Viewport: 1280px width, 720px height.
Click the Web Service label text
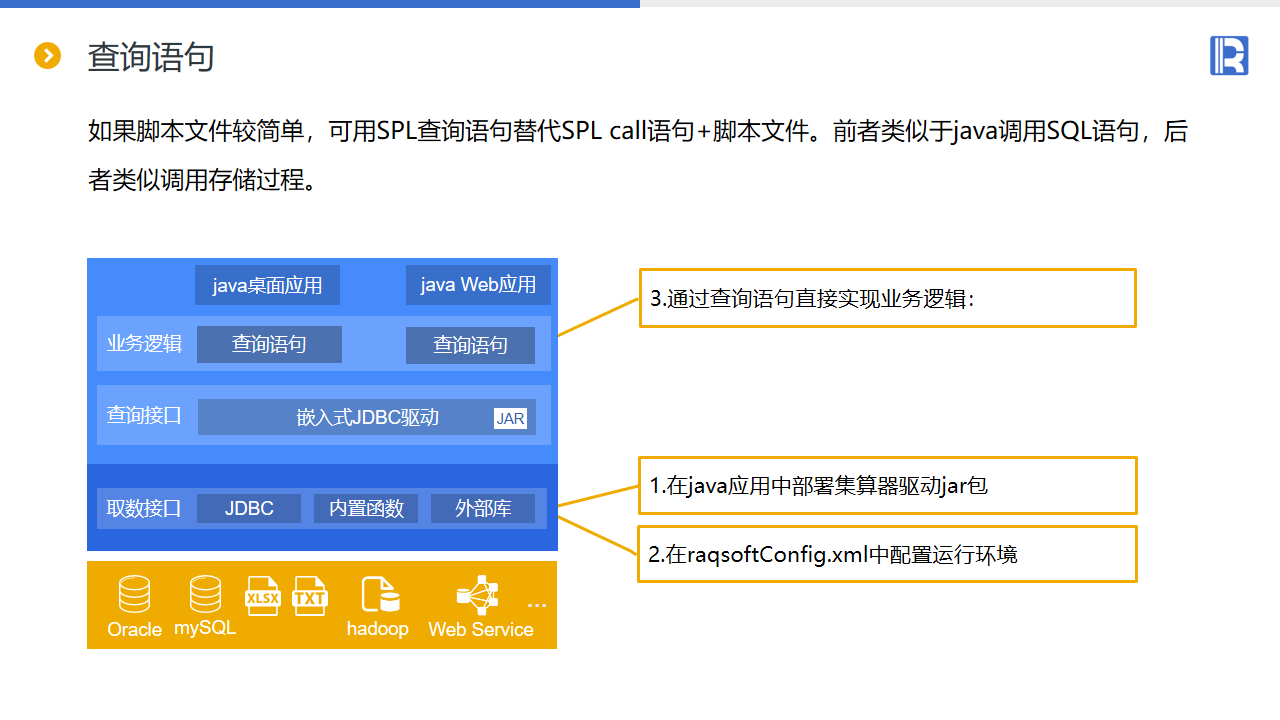tap(481, 629)
